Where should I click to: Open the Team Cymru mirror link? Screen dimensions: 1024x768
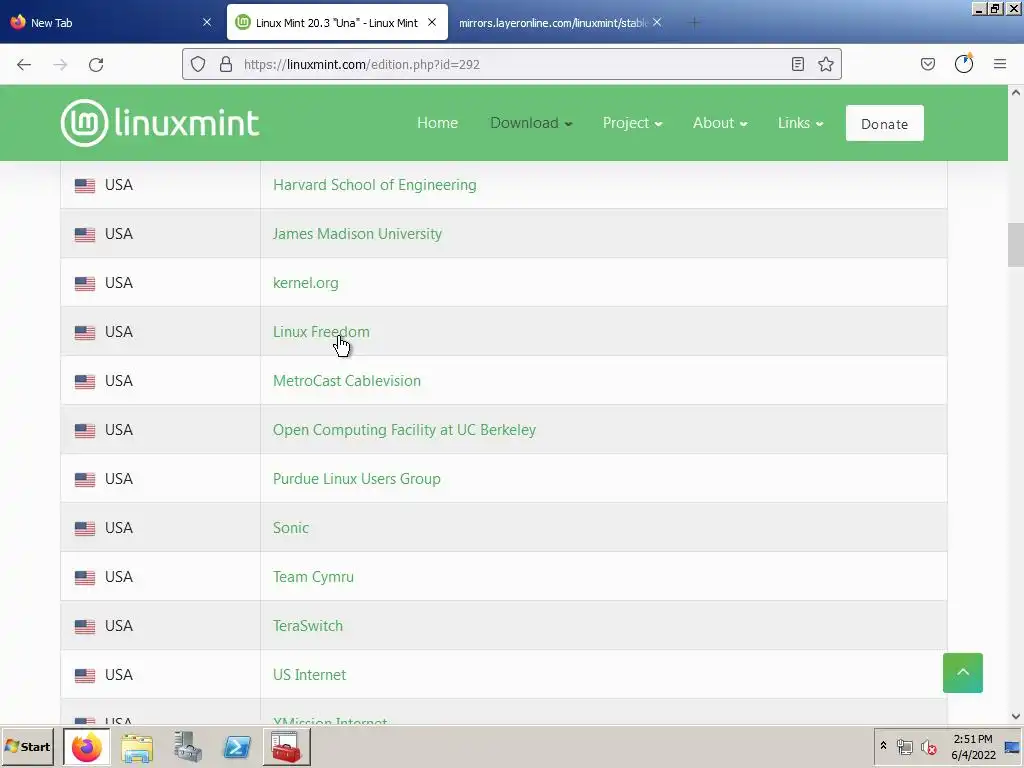313,577
